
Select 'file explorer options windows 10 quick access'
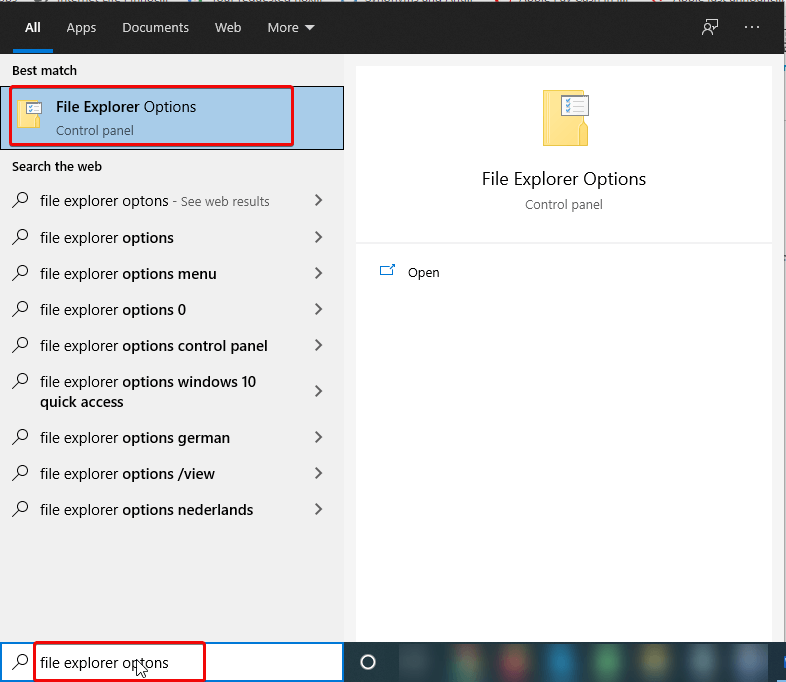pos(172,391)
